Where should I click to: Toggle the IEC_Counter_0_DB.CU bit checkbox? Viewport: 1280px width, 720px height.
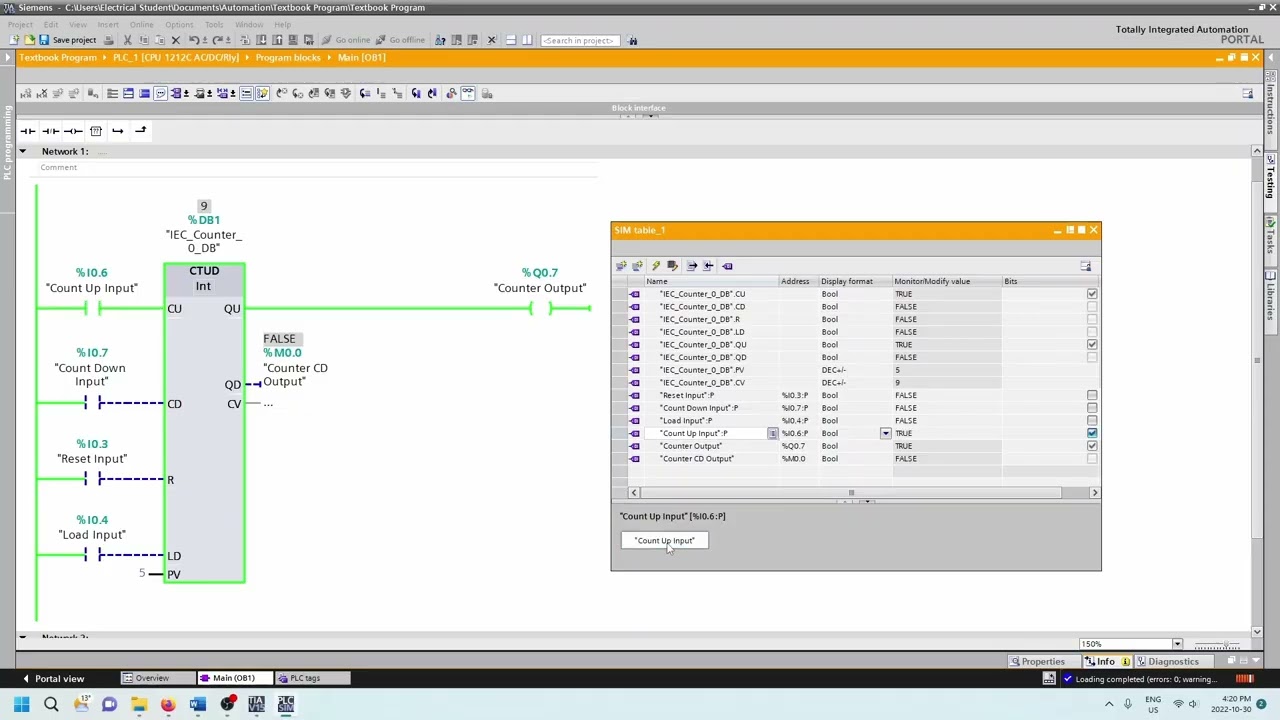[x=1092, y=294]
